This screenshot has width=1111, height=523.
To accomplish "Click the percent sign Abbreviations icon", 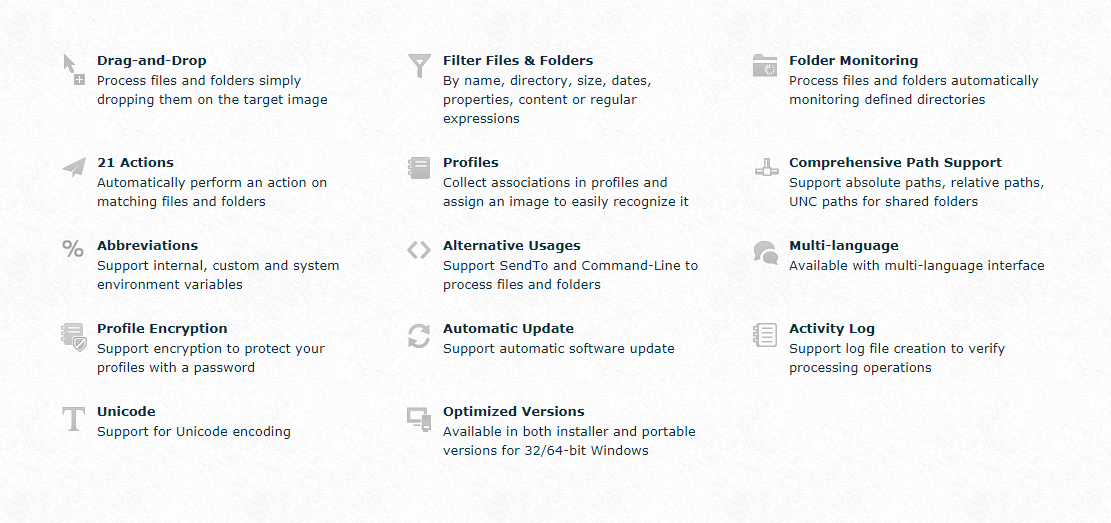I will (73, 249).
